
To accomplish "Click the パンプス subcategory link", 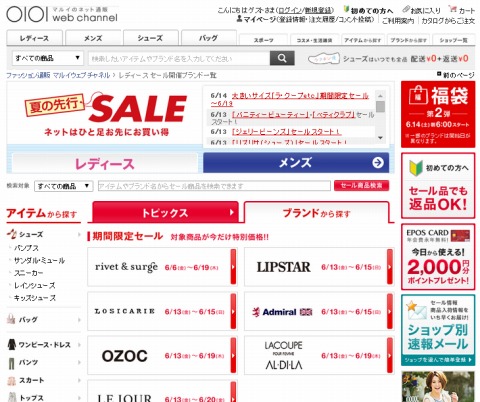I will pos(26,248).
